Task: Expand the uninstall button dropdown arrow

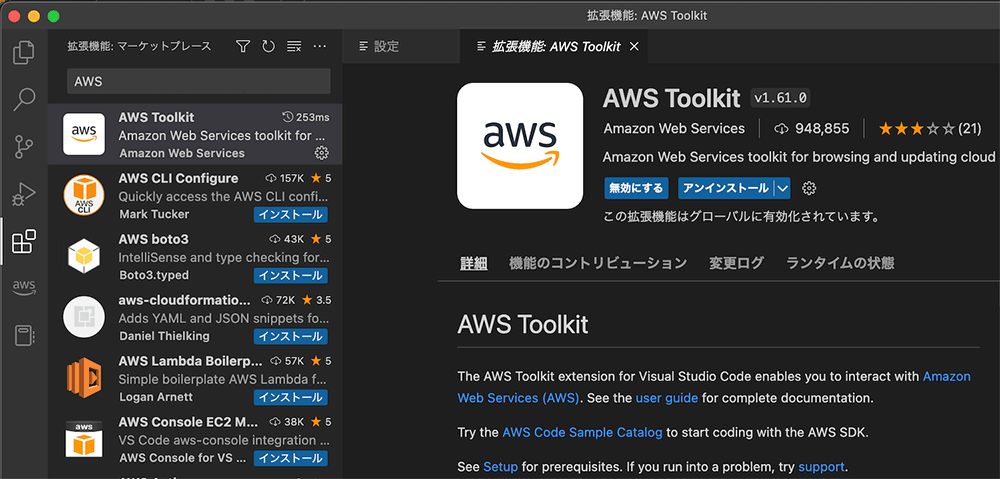Action: point(783,188)
